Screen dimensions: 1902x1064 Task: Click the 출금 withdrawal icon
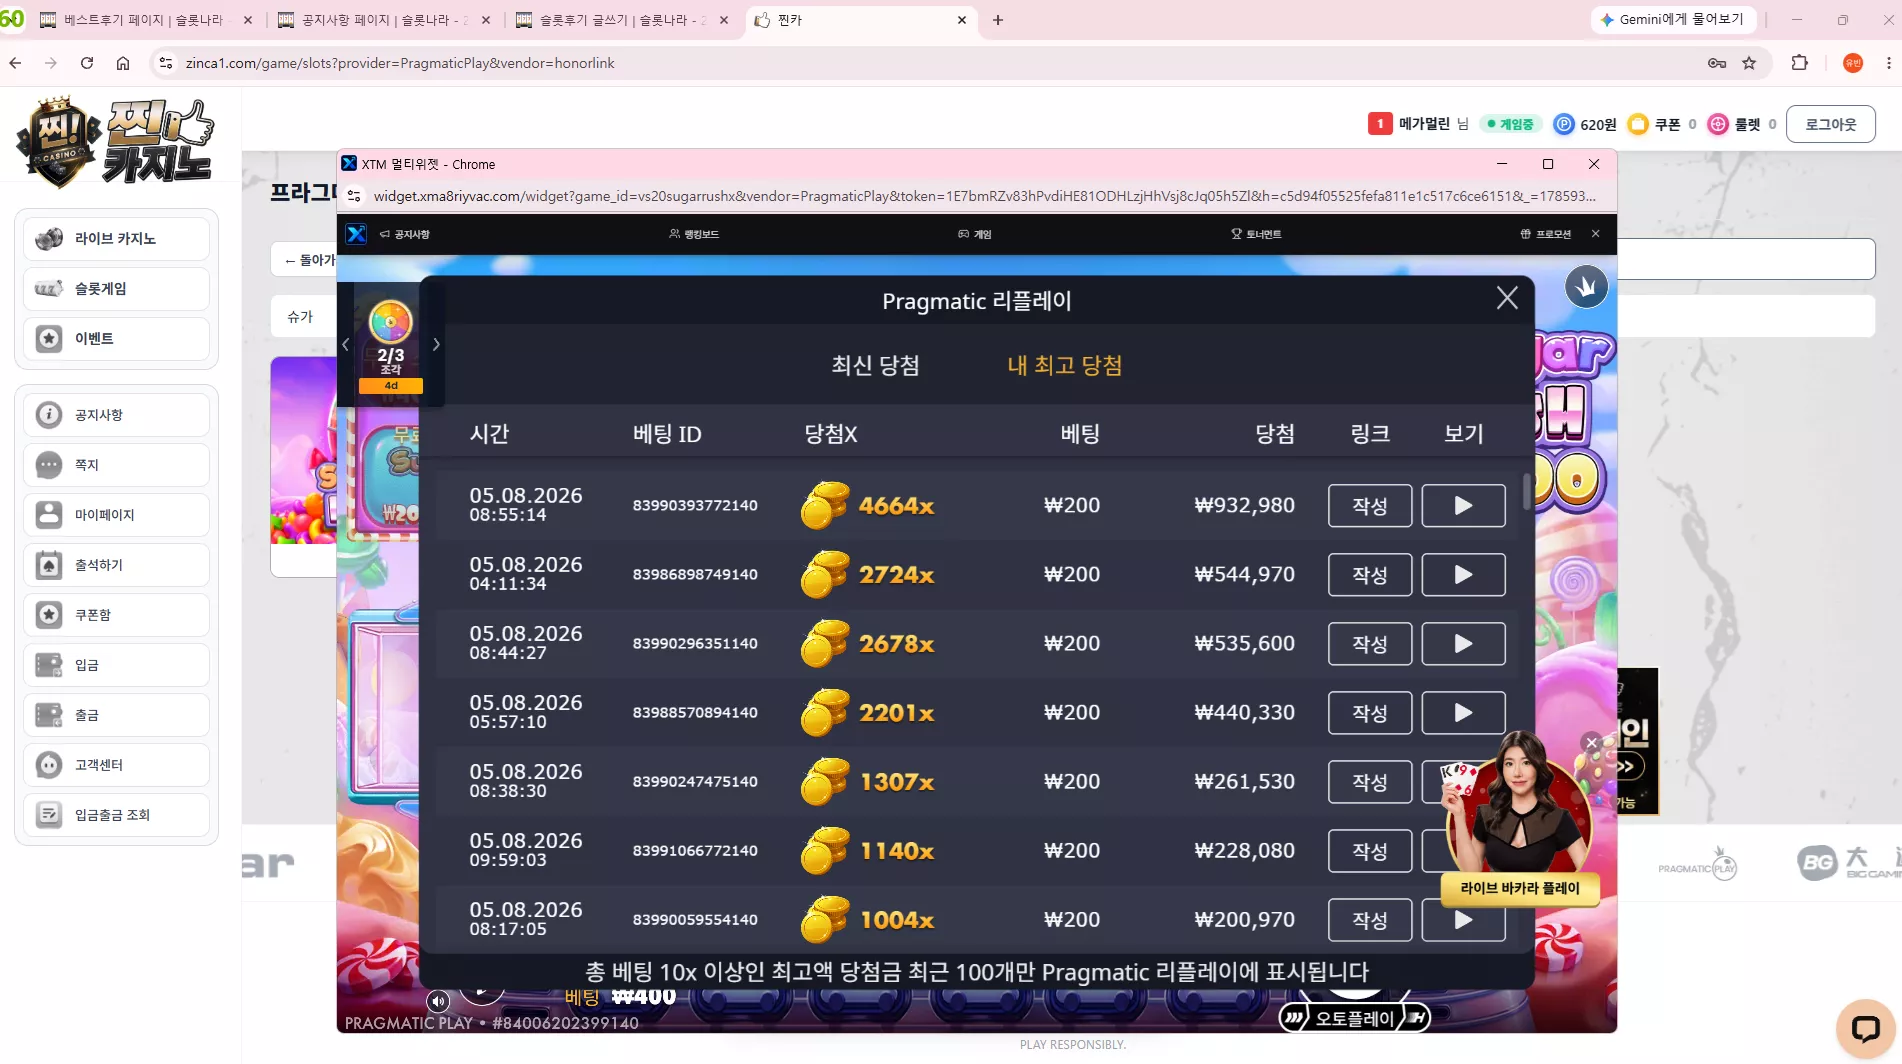pyautogui.click(x=49, y=715)
